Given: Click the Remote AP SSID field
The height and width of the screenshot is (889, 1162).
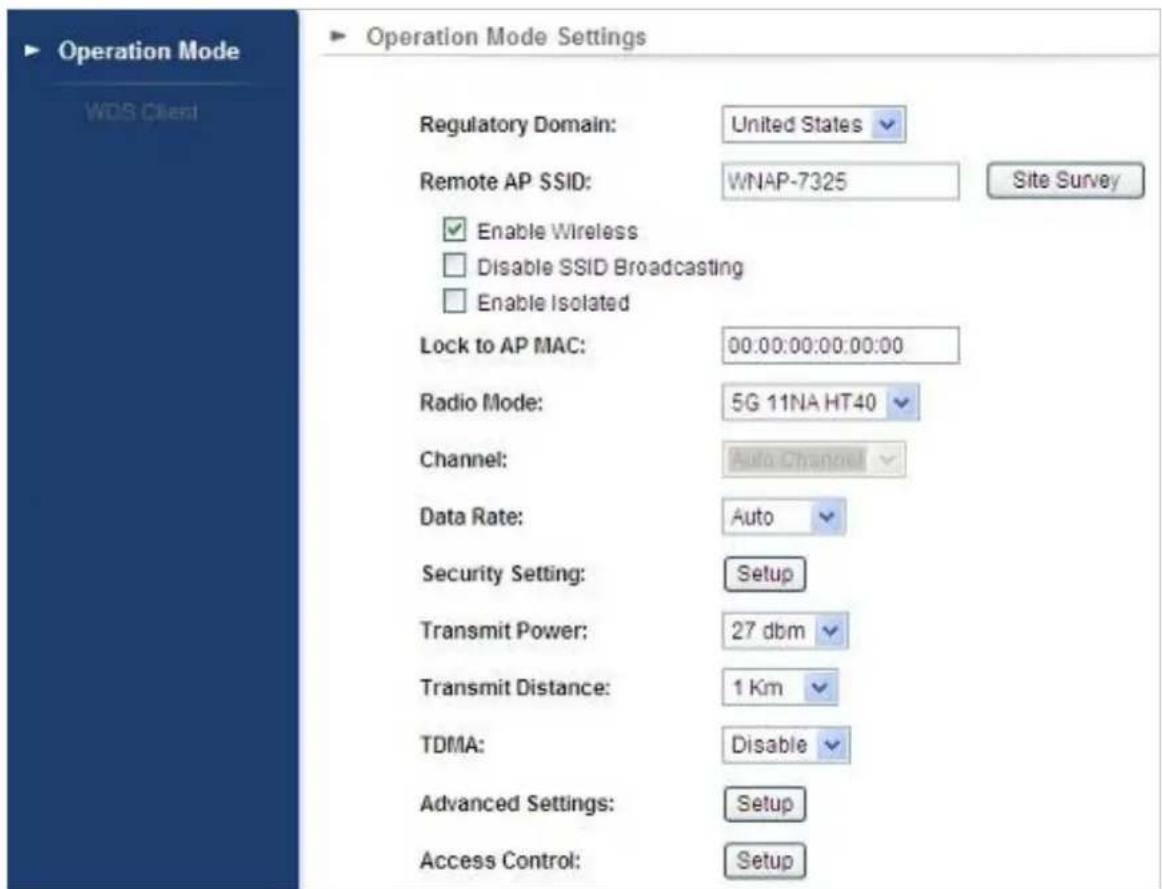Looking at the screenshot, I should point(840,182).
